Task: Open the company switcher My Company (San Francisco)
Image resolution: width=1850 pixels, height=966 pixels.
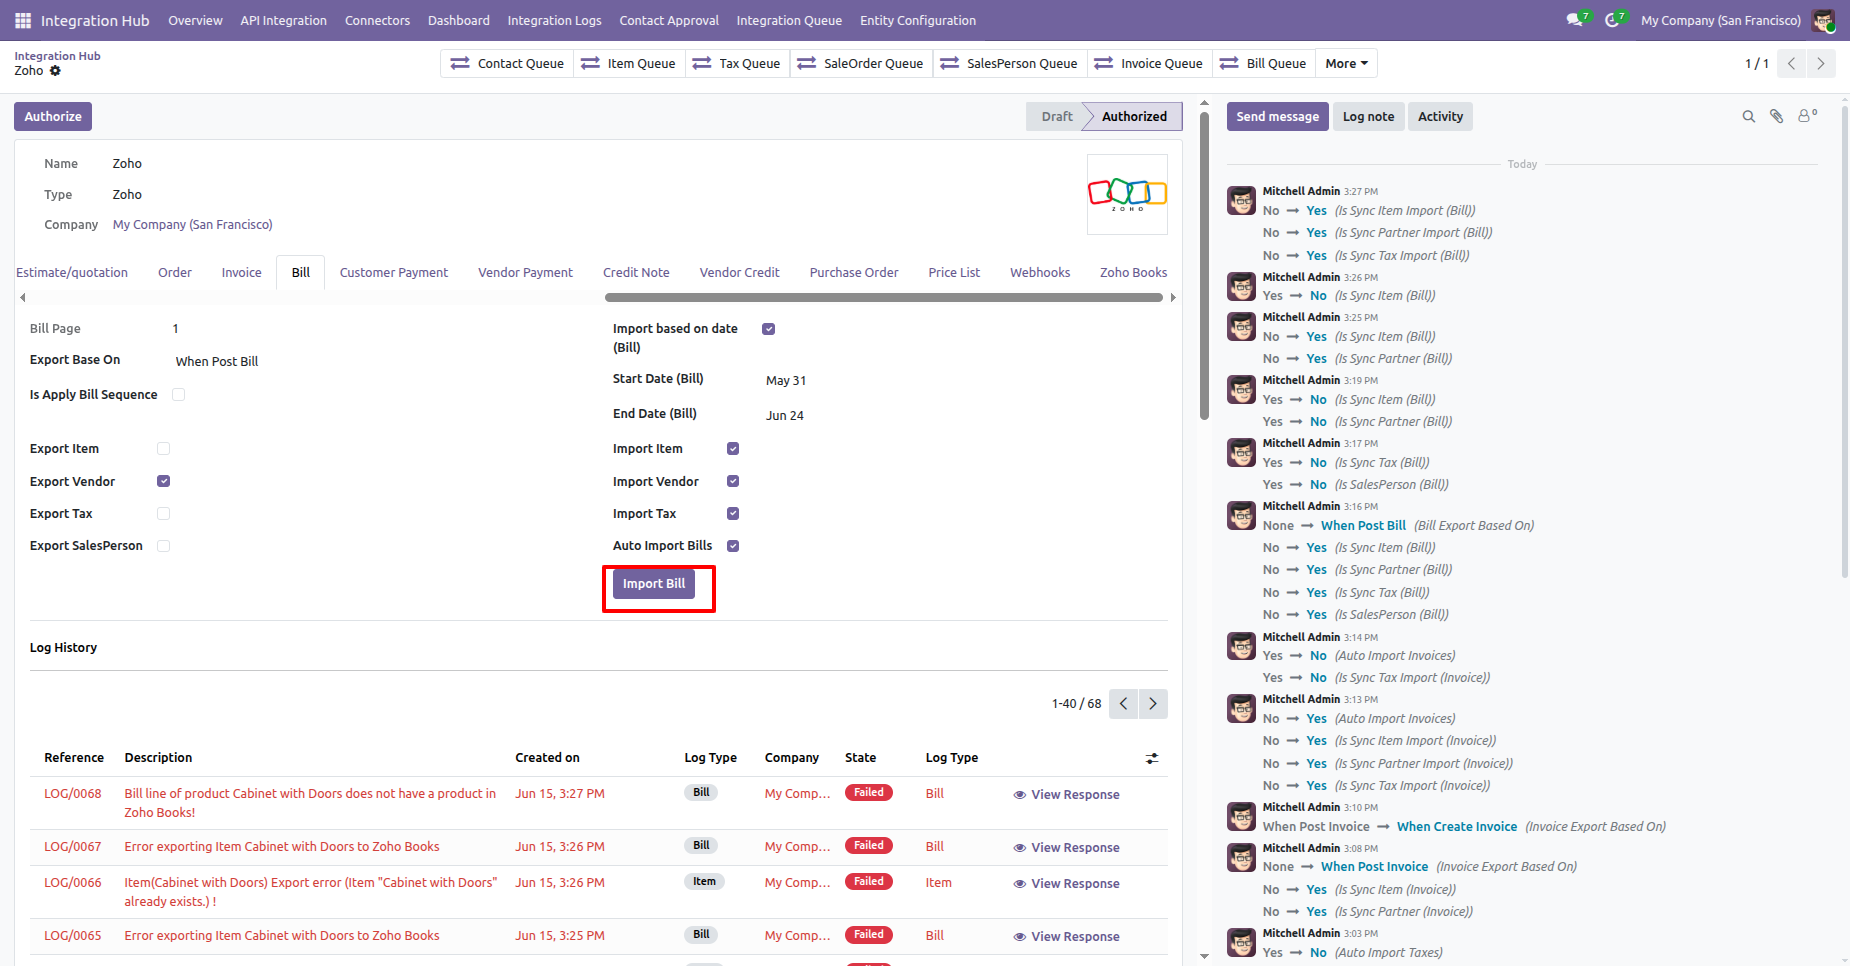Action: pyautogui.click(x=1720, y=20)
